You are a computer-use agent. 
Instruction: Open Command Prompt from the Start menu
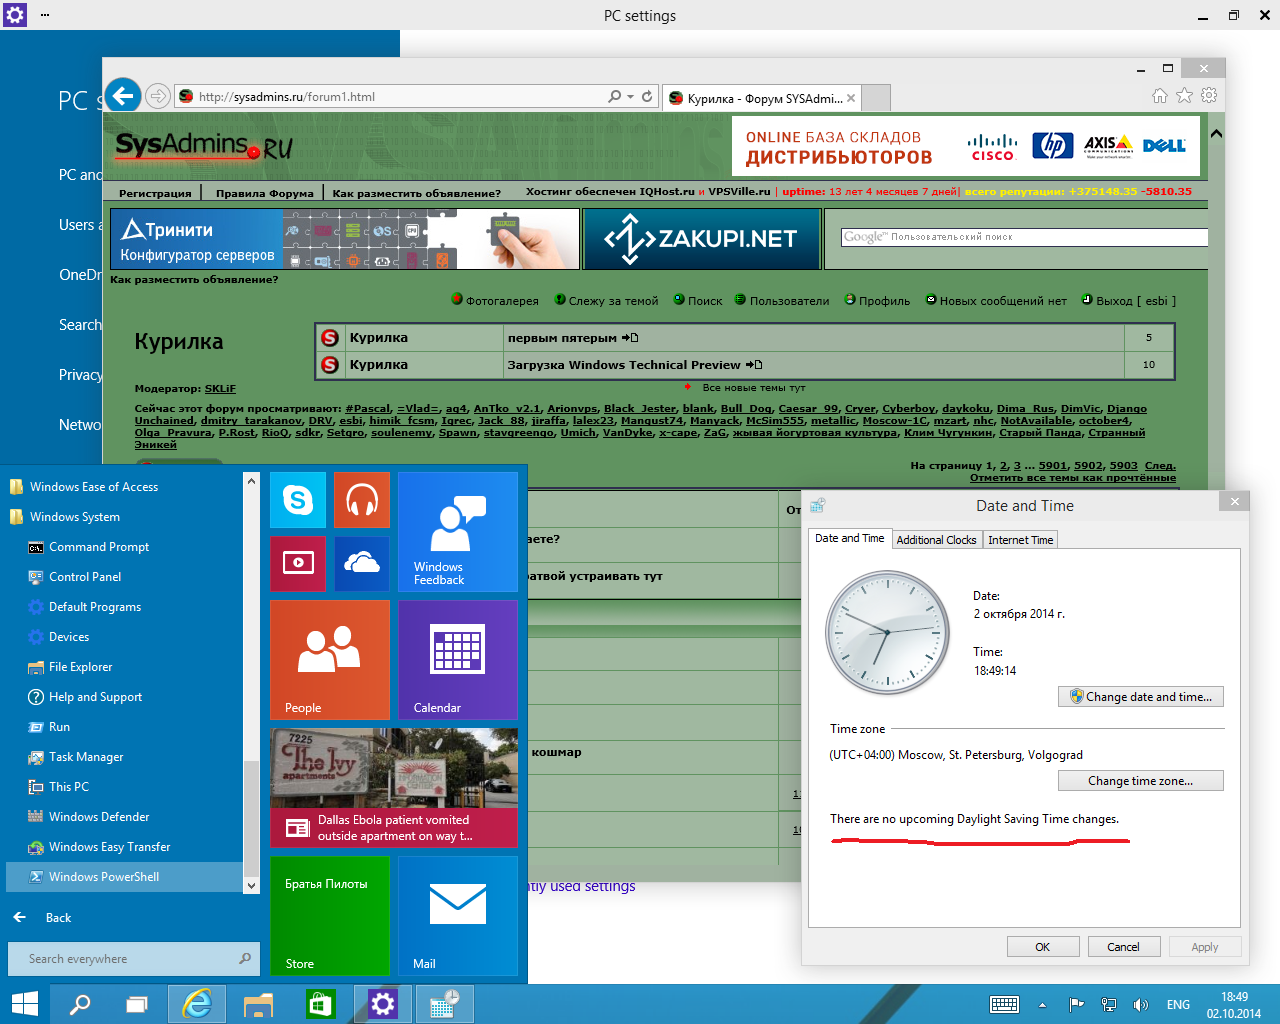[x=99, y=547]
